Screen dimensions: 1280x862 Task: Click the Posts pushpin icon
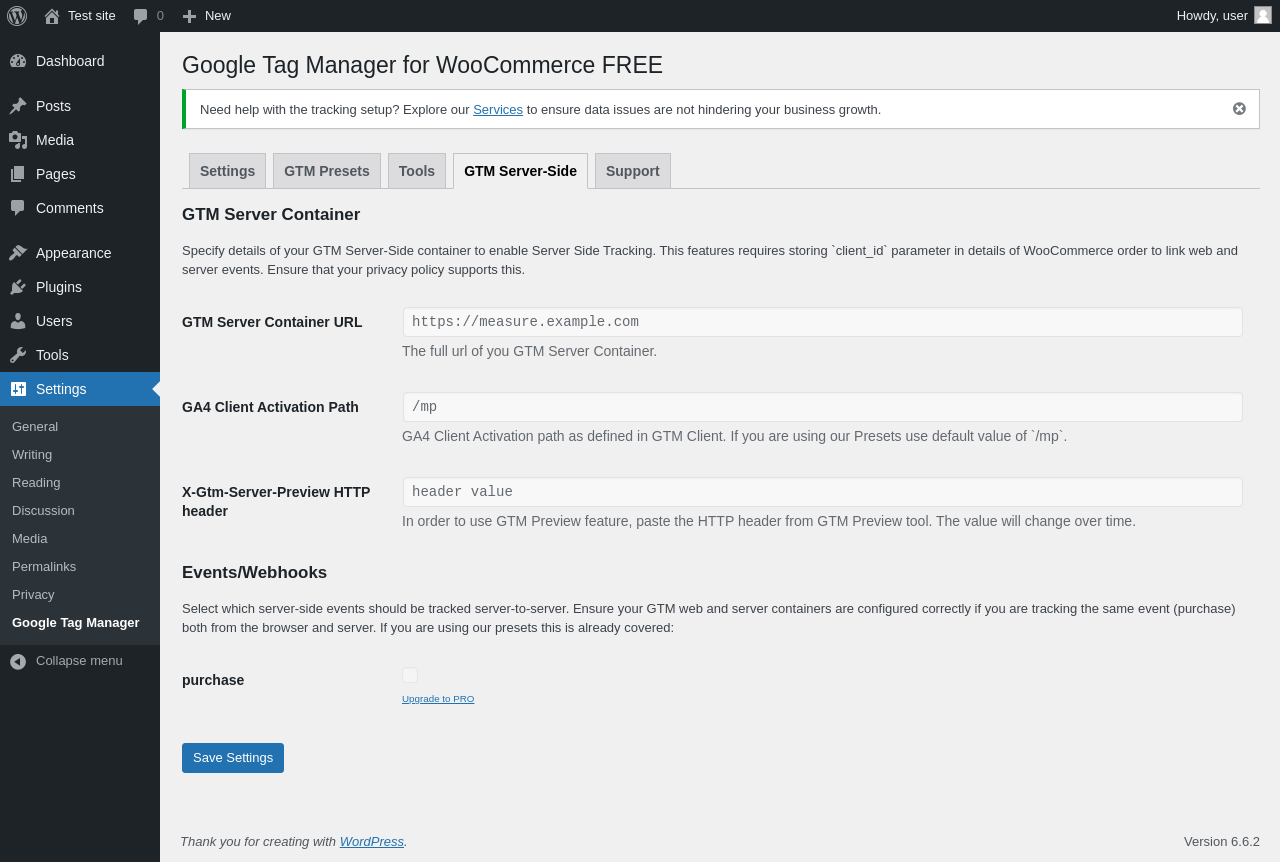click(18, 106)
